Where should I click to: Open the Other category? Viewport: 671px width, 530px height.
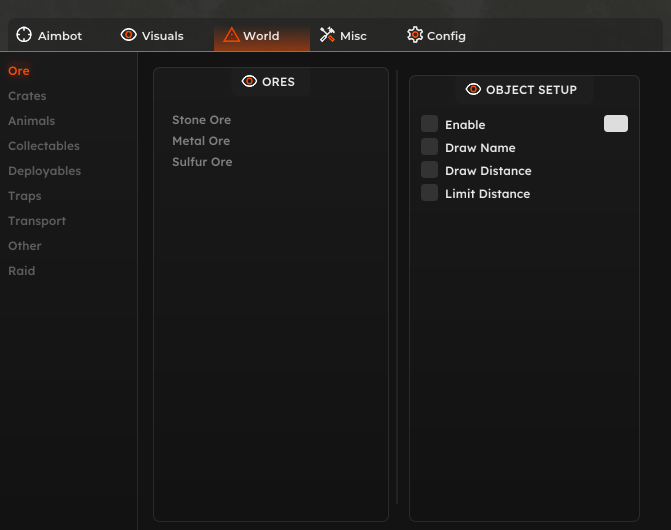click(x=24, y=246)
